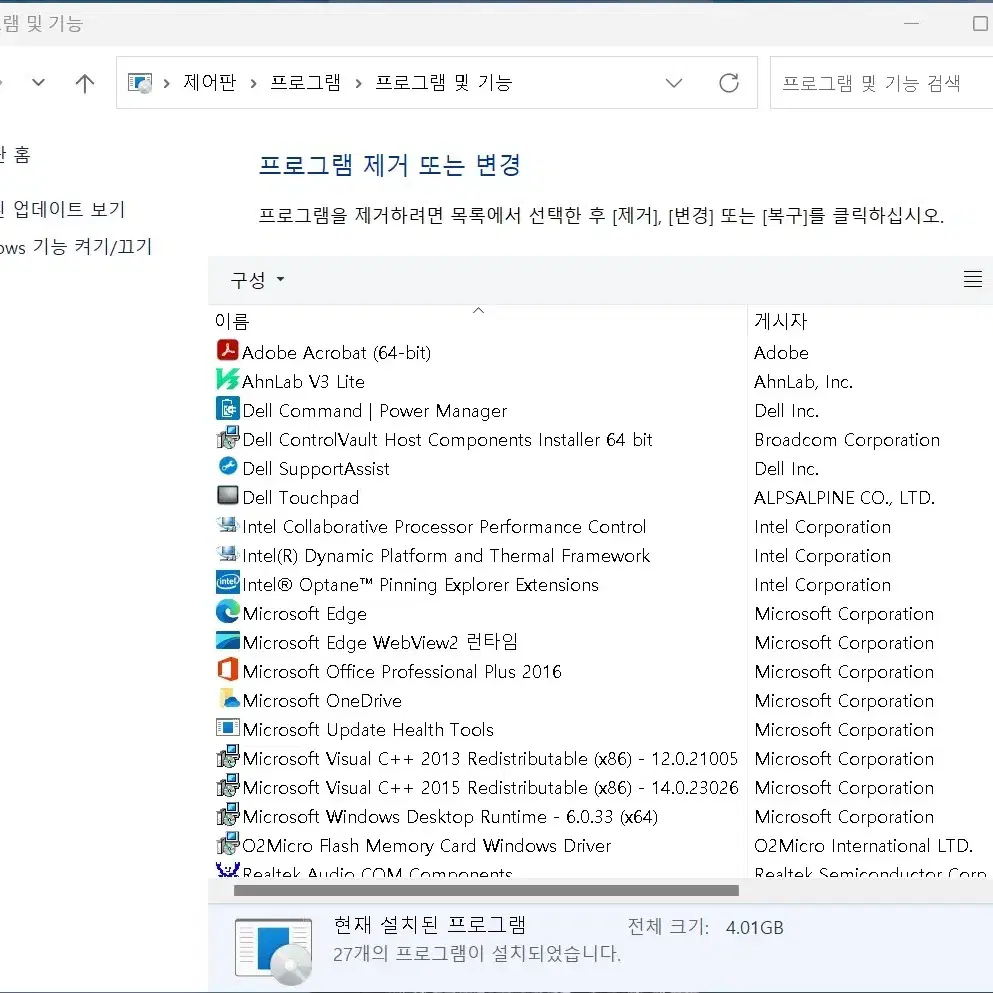This screenshot has height=993, width=993.
Task: Select Microsoft Edge WebView2 런타임 by name
Action: coord(380,642)
